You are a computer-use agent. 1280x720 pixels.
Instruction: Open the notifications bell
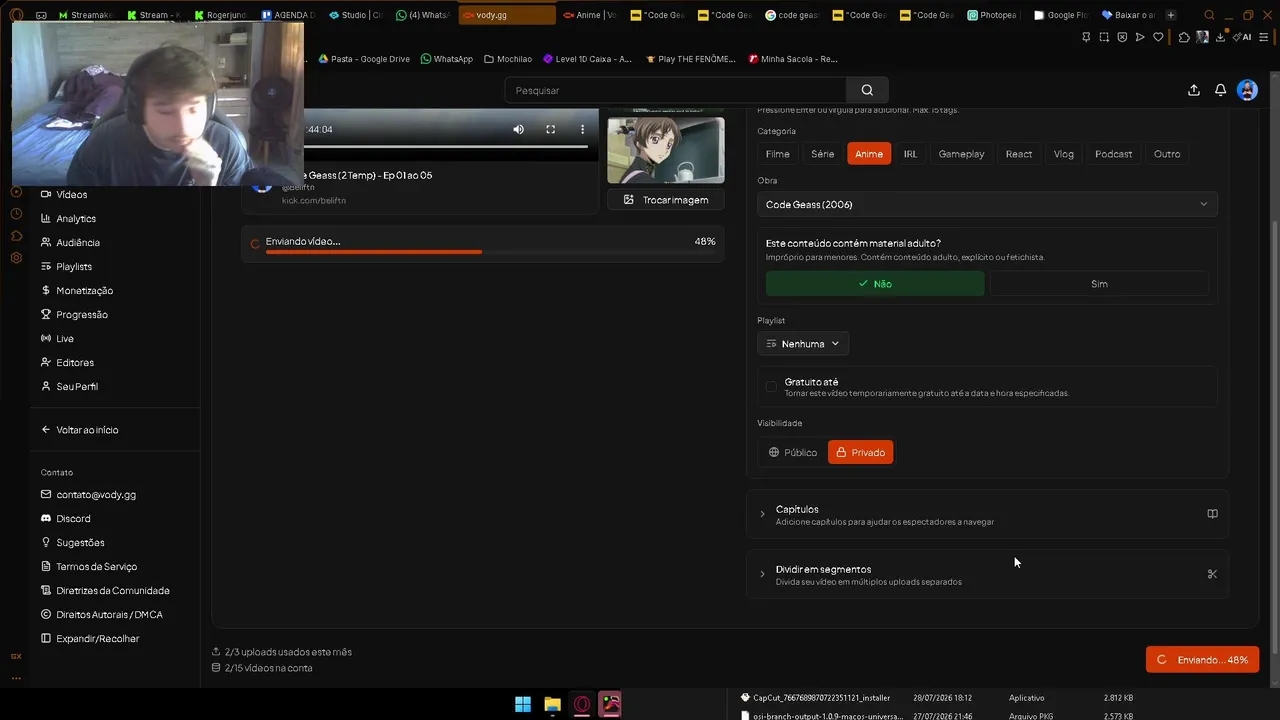tap(1220, 90)
